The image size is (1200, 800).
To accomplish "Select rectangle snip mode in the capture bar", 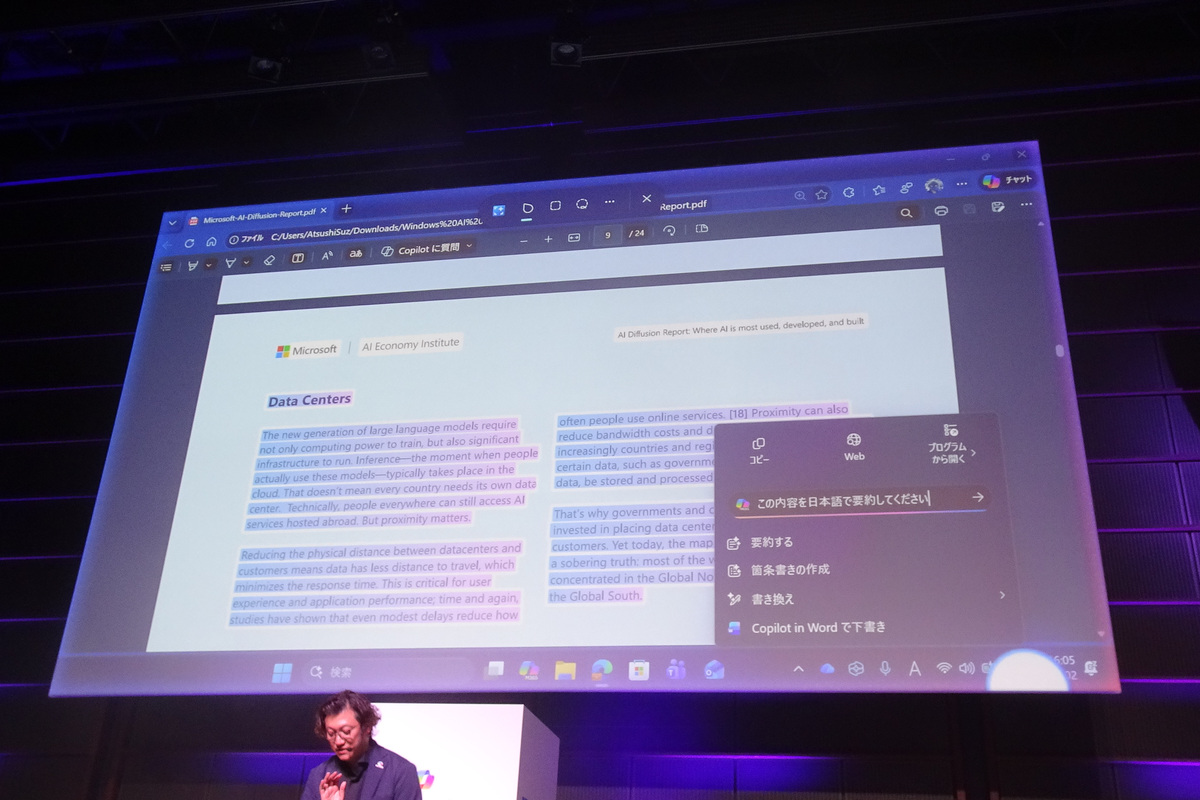I will [x=555, y=205].
